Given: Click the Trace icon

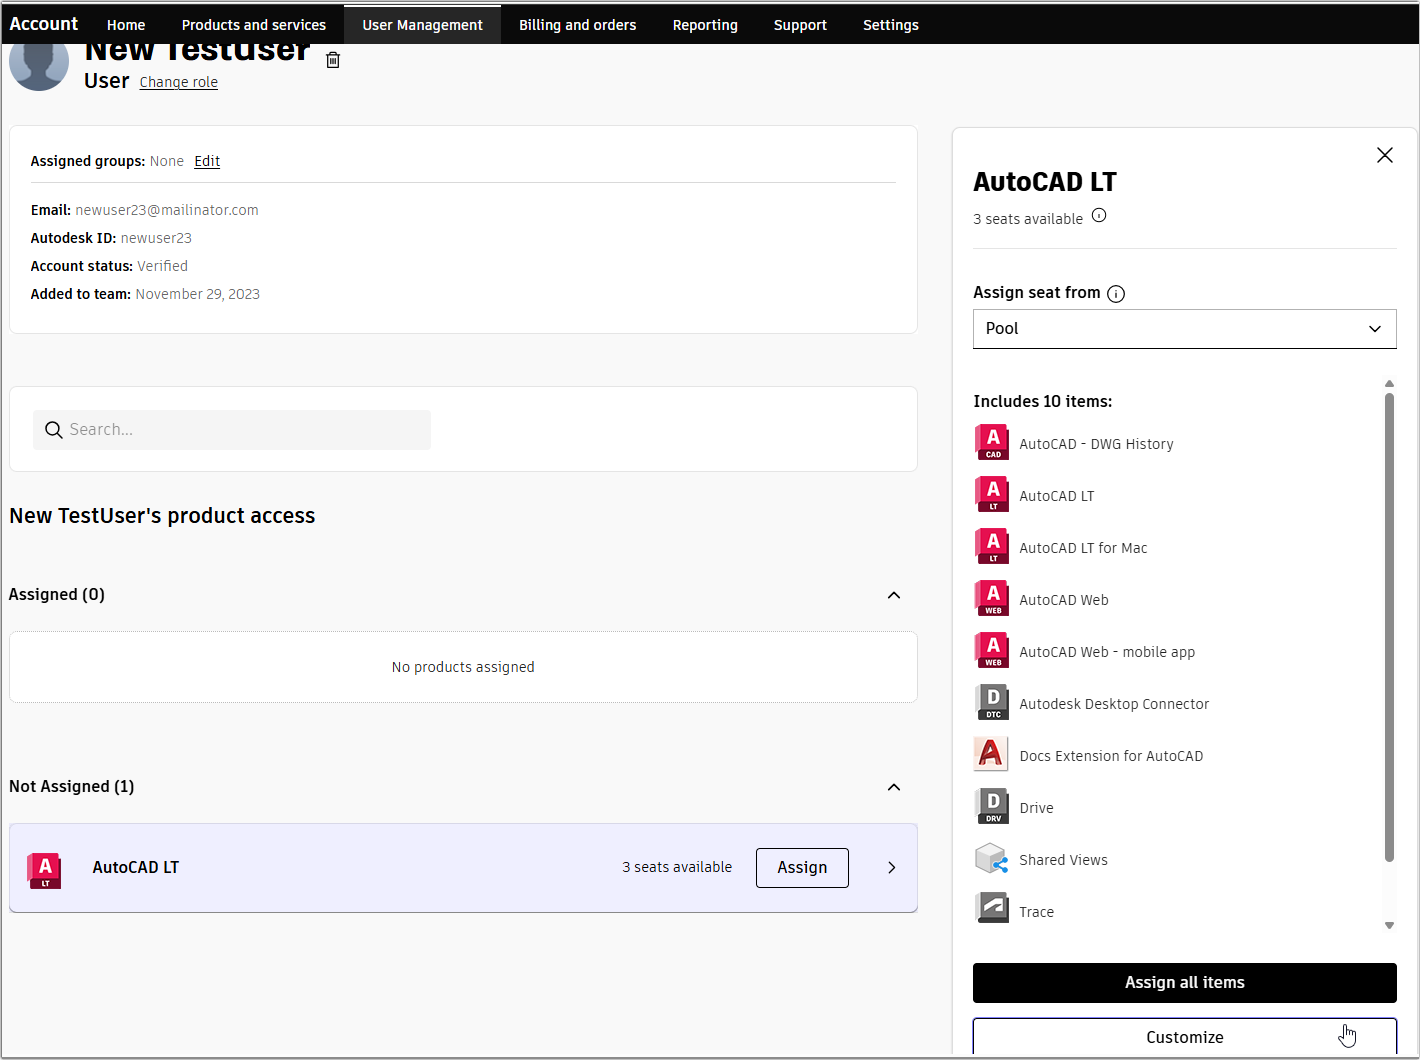Looking at the screenshot, I should (x=991, y=909).
